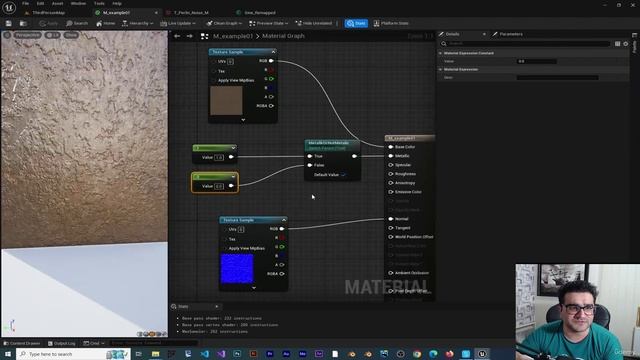The image size is (640, 360).
Task: Navigate forward in the material graph
Action: (x=189, y=36)
